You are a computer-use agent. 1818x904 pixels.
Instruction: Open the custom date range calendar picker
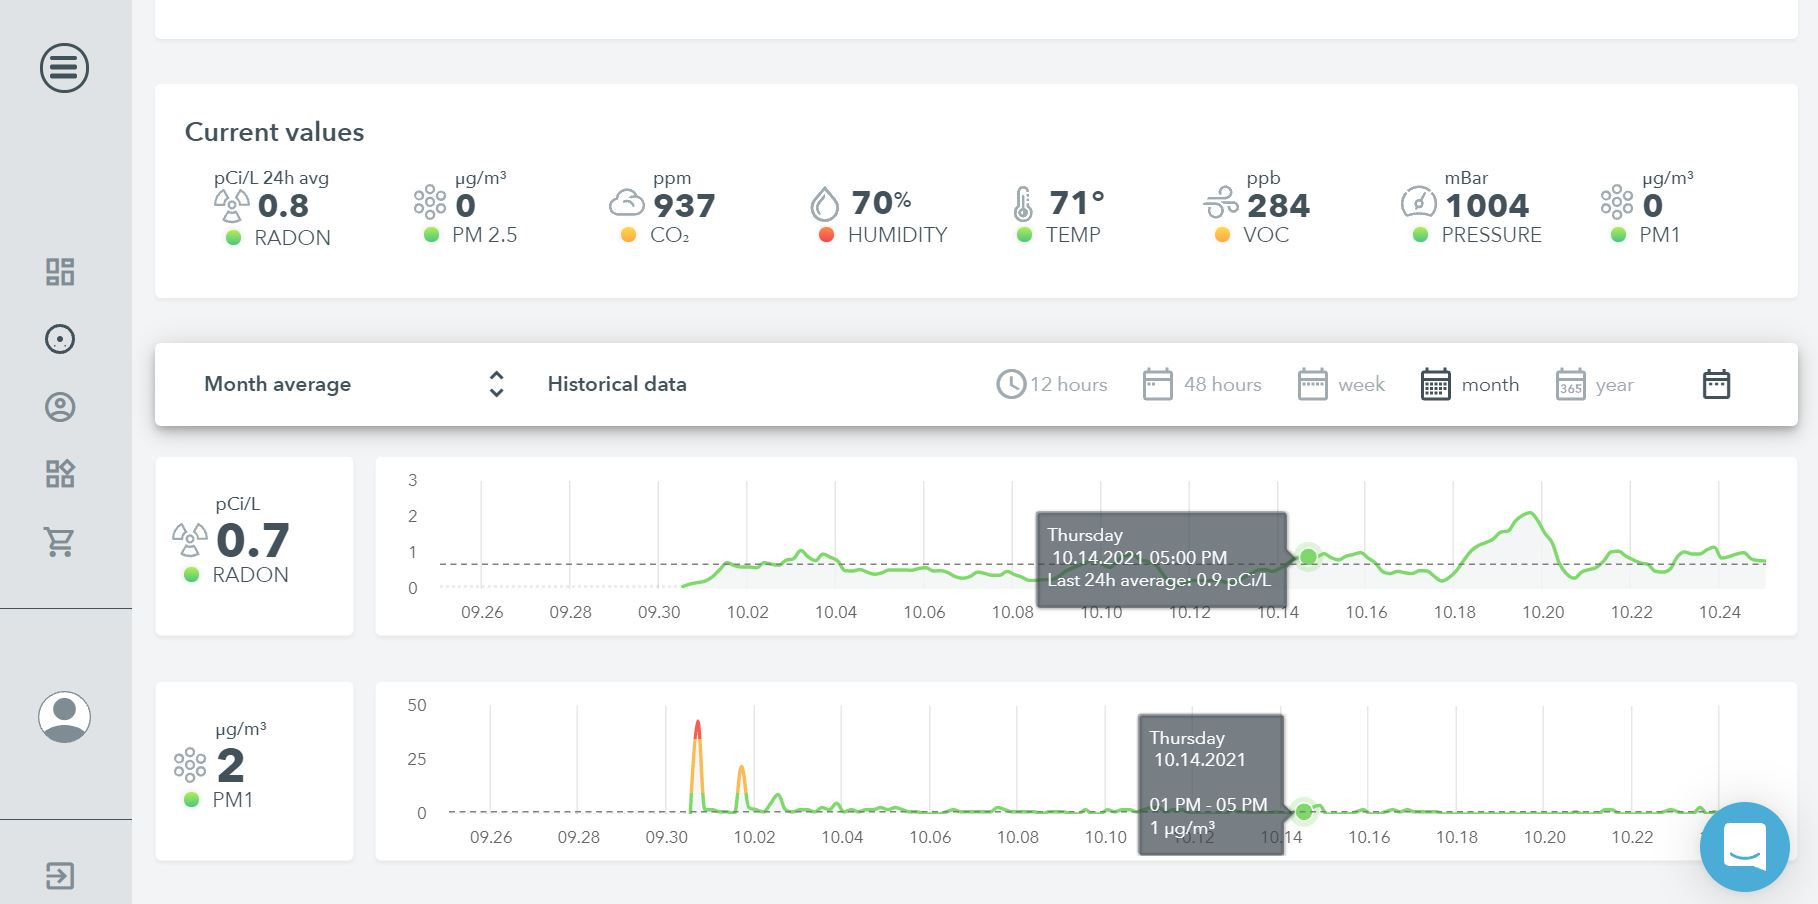pyautogui.click(x=1716, y=383)
